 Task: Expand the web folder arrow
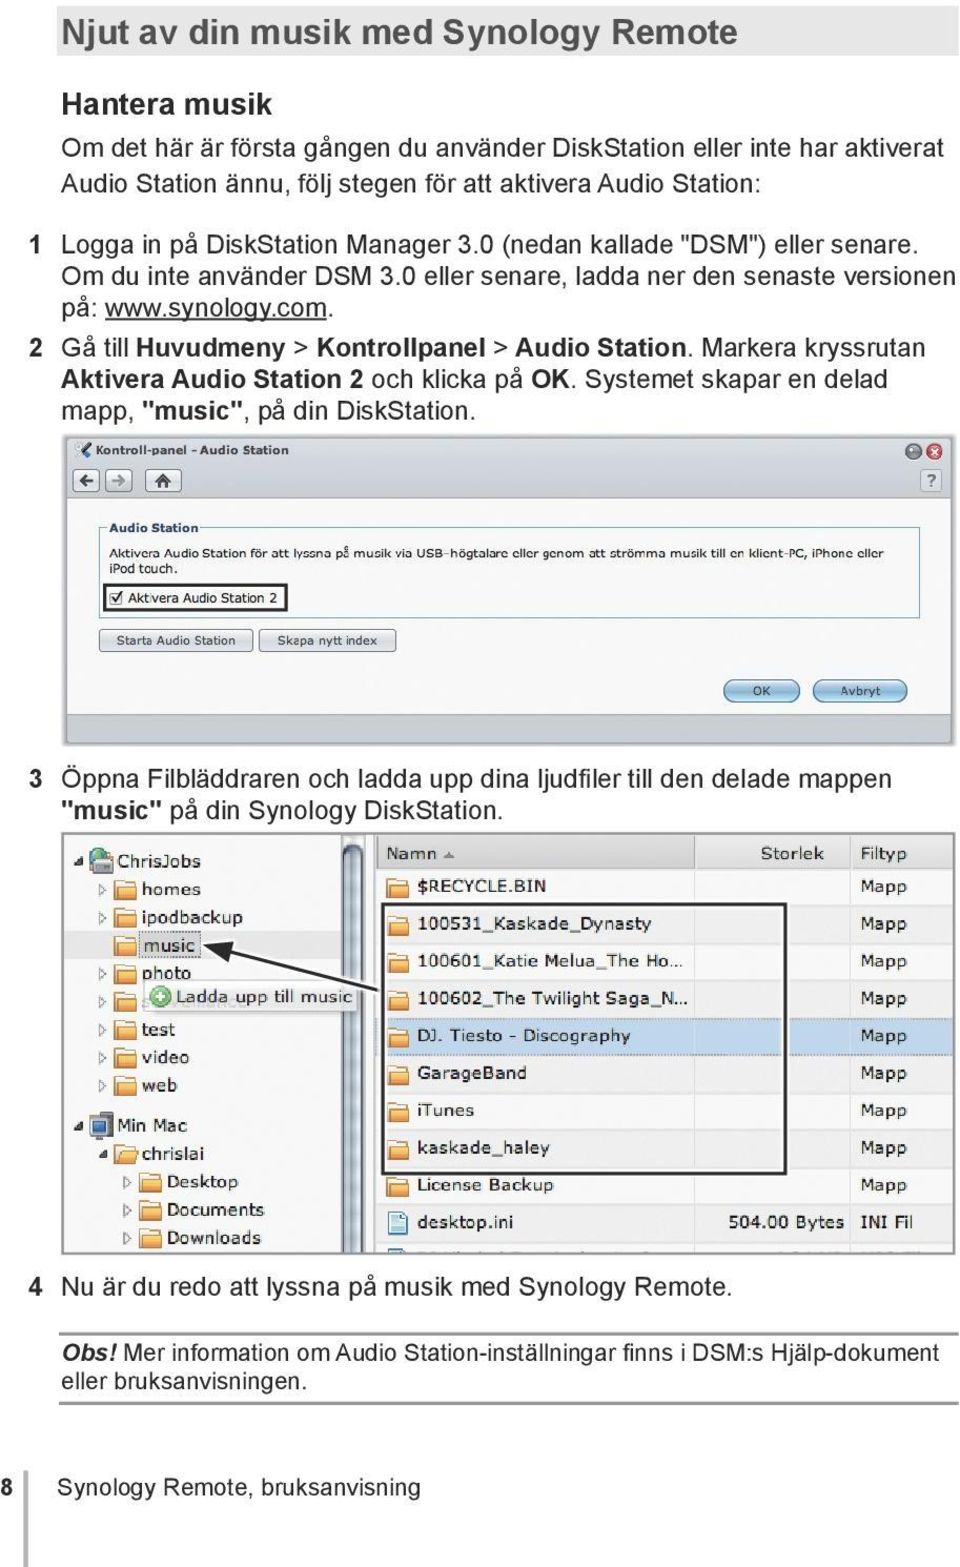[x=102, y=1085]
